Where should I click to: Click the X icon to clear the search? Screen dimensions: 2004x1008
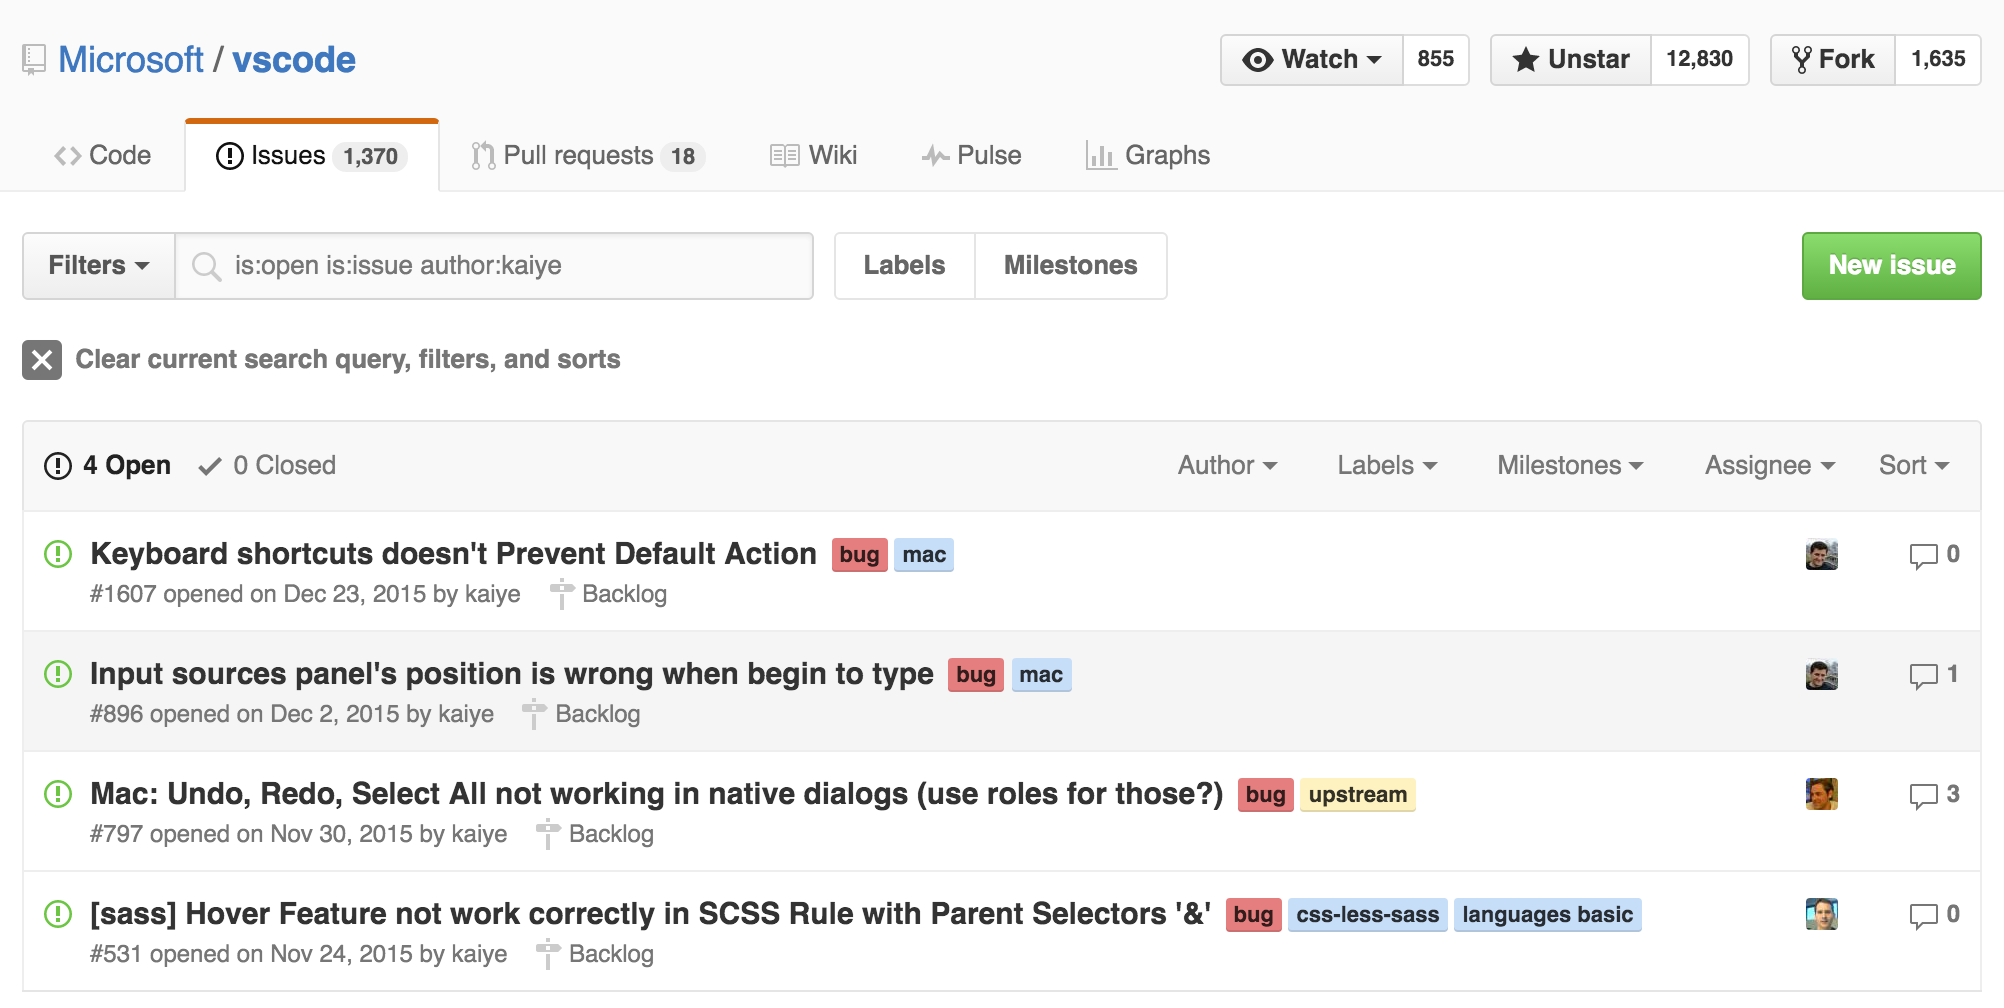pyautogui.click(x=42, y=360)
